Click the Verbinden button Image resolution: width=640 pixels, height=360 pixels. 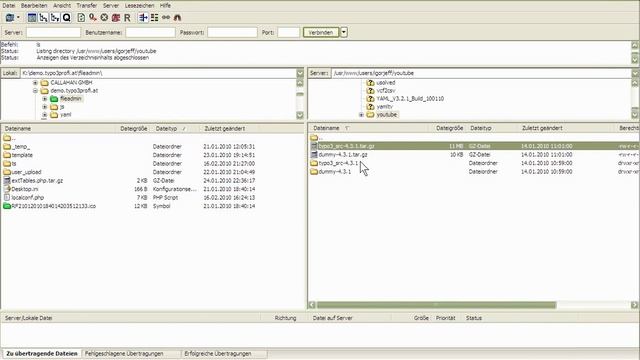click(321, 32)
